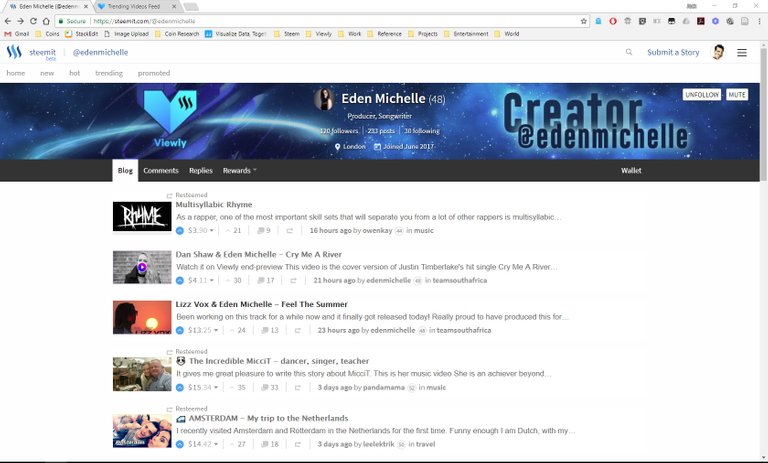Switch to the Replies tab

click(201, 171)
